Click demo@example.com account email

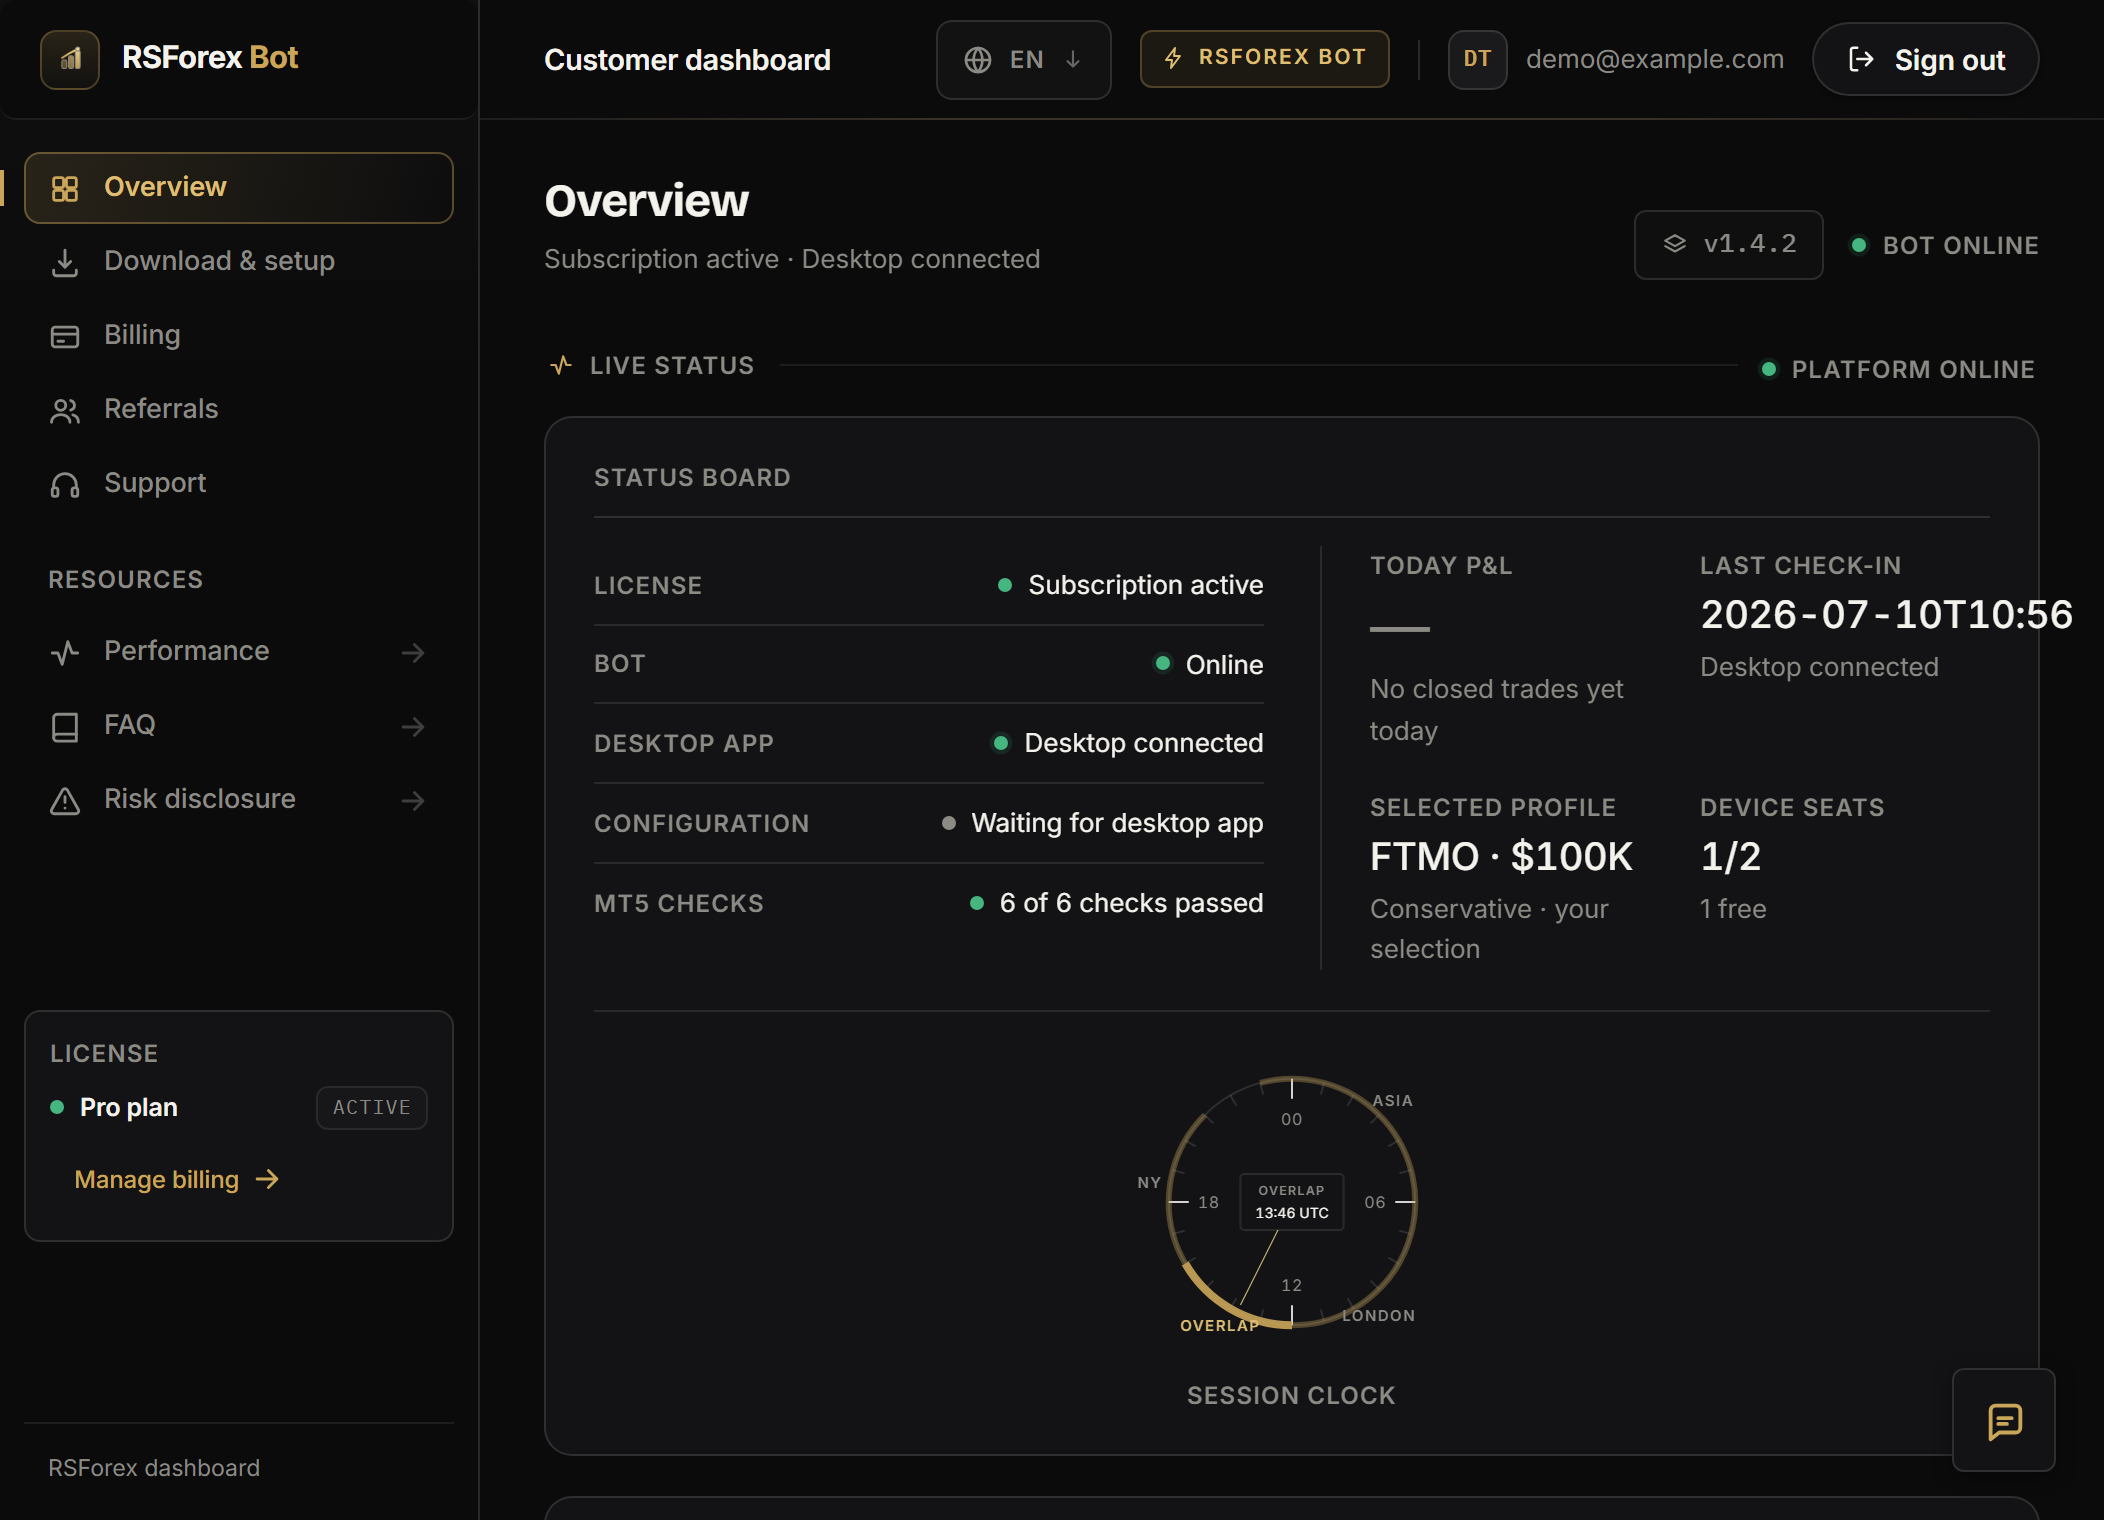click(x=1654, y=59)
